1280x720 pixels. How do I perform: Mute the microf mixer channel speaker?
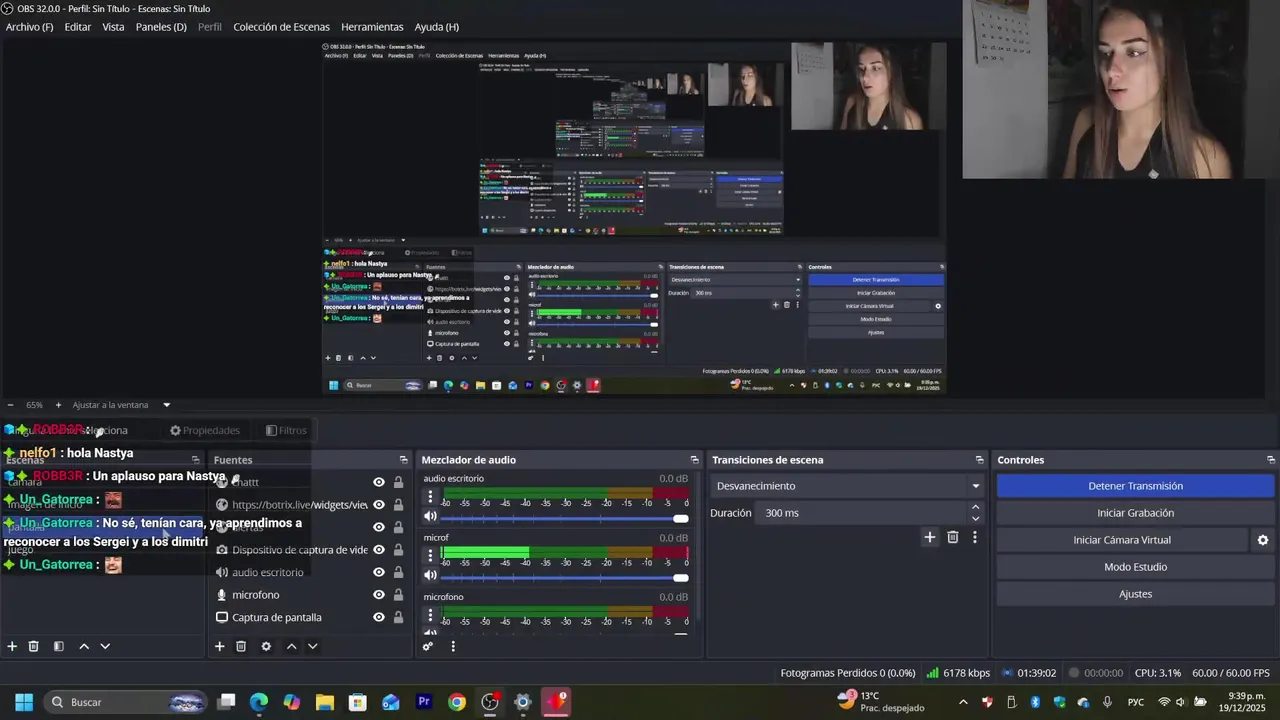pyautogui.click(x=431, y=575)
